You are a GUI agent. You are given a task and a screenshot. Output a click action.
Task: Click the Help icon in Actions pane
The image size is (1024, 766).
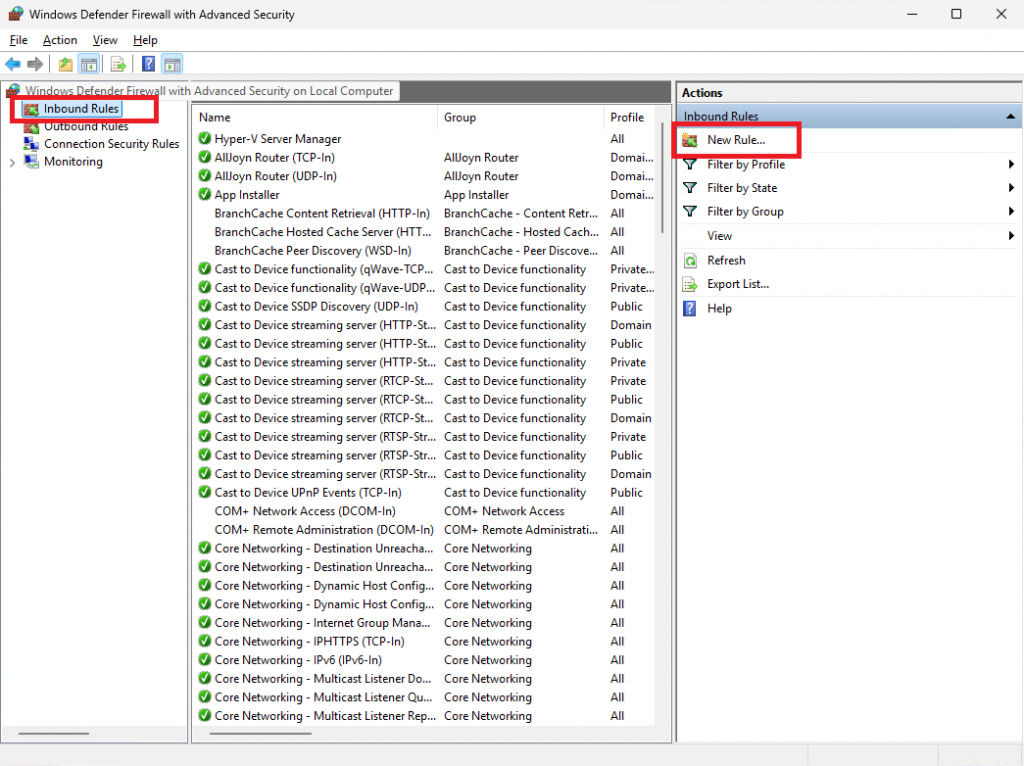690,308
